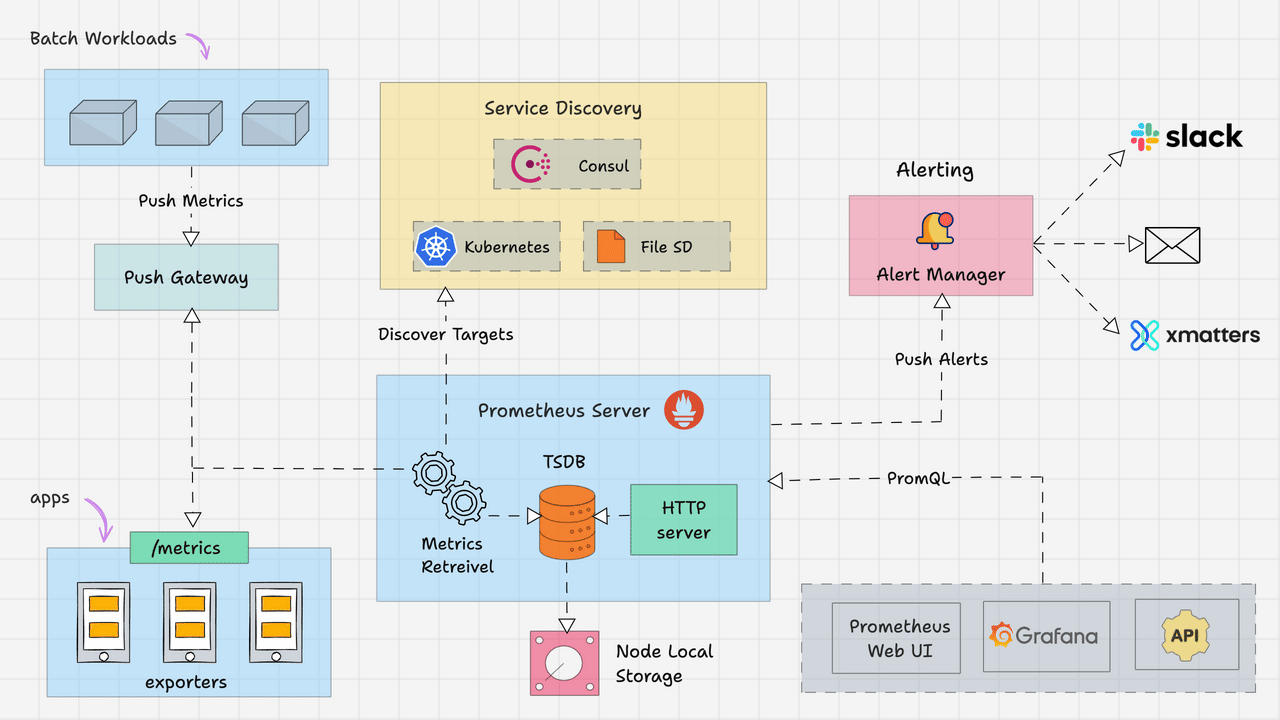This screenshot has height=720, width=1280.
Task: Click the HTTP server block
Action: [x=684, y=519]
